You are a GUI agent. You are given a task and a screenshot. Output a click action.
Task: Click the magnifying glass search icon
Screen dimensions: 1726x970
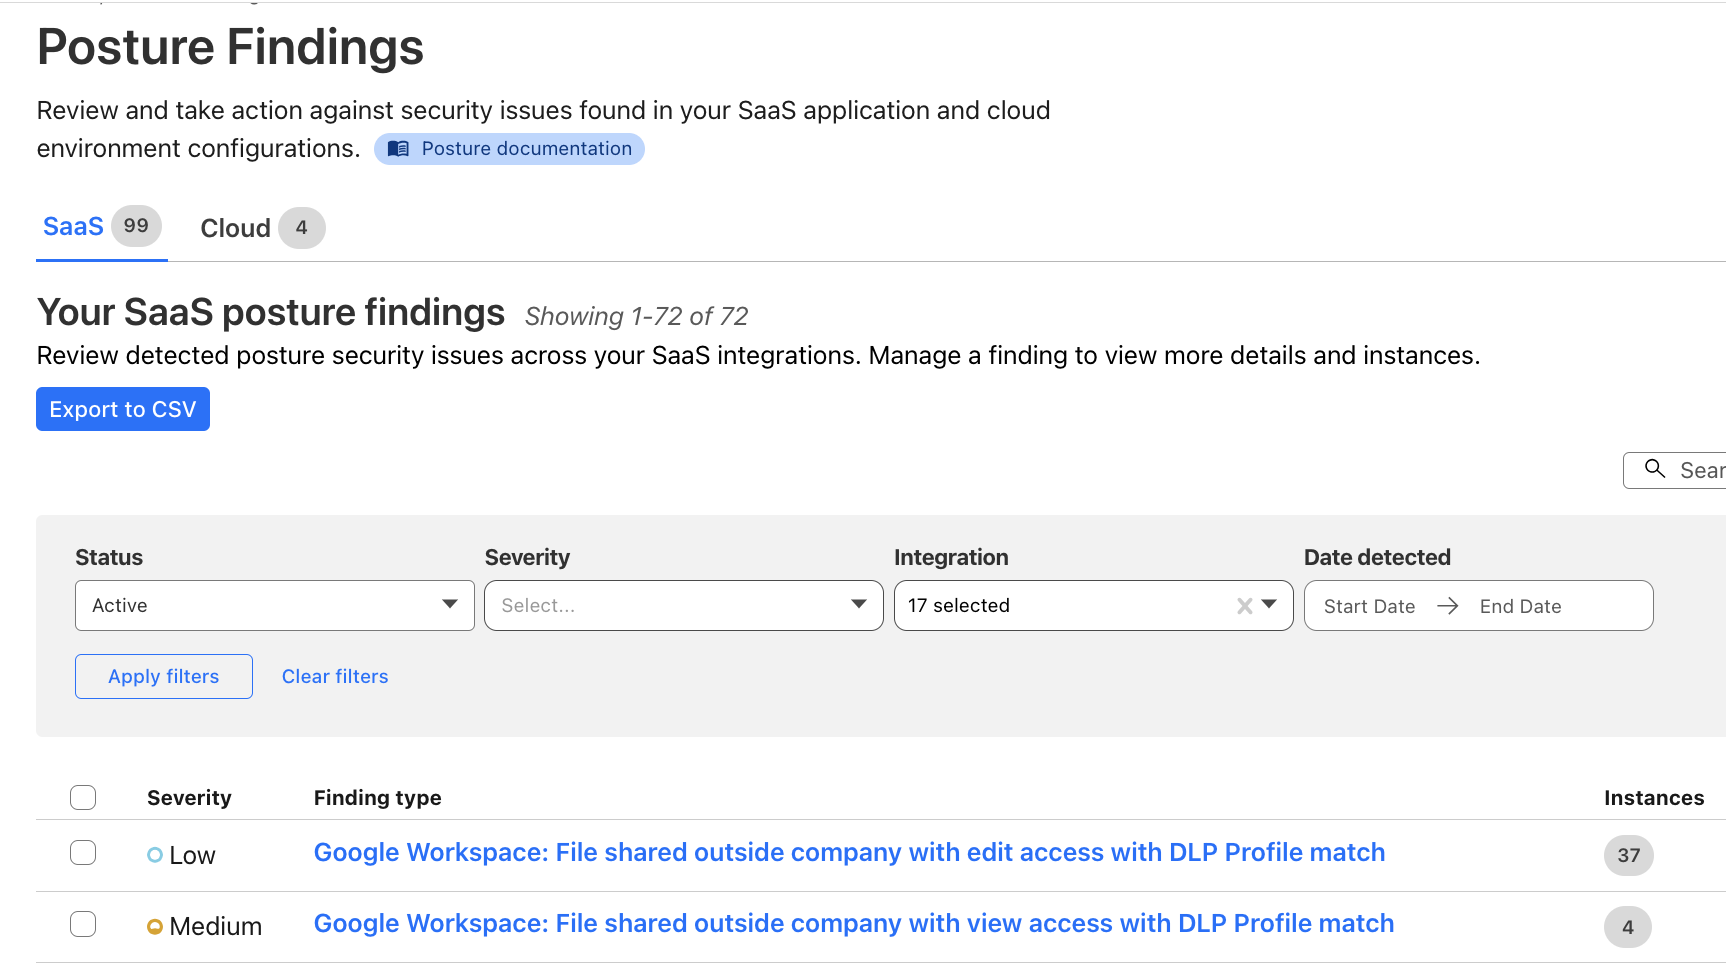tap(1655, 469)
